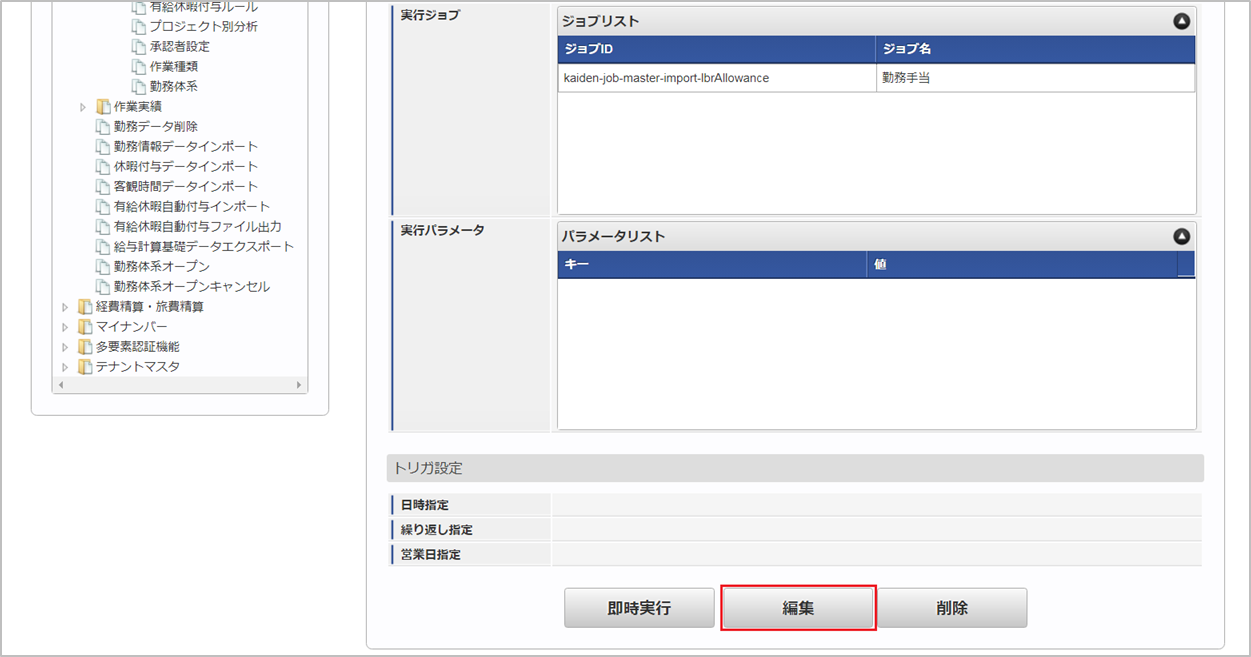Expand the テナントマスタ folder arrow
The width and height of the screenshot is (1251, 657).
(x=65, y=367)
